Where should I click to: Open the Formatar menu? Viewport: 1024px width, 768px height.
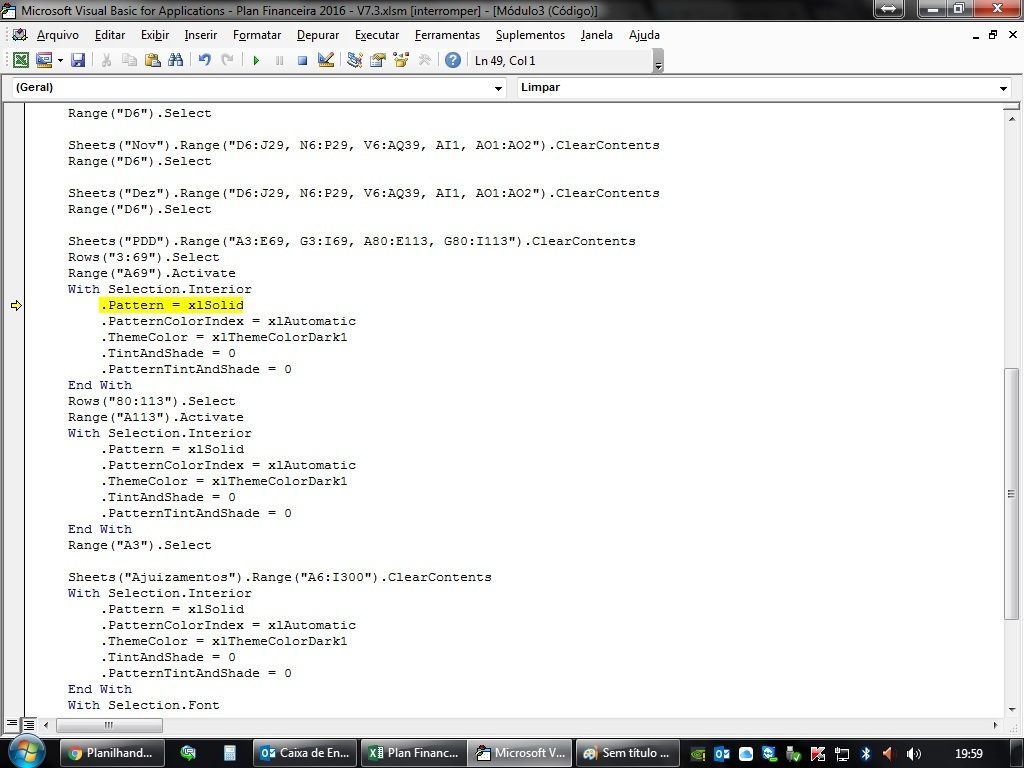(257, 35)
